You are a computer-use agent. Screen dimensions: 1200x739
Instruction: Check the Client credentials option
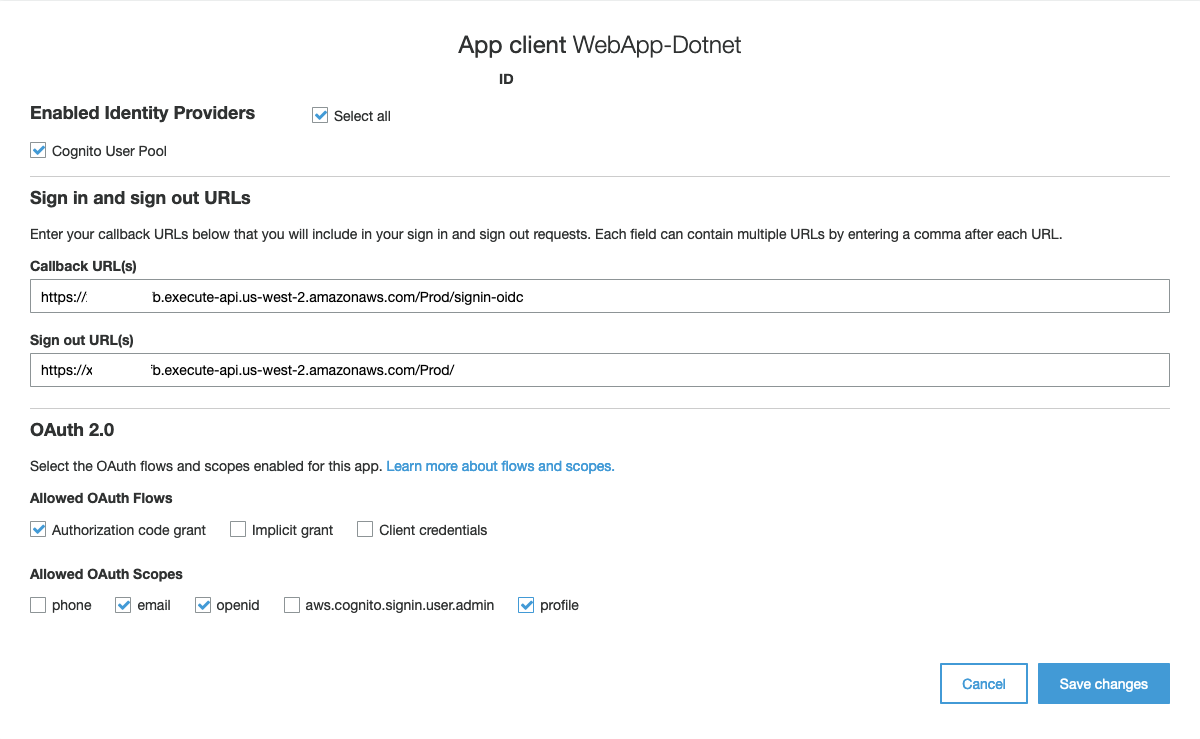[x=365, y=530]
